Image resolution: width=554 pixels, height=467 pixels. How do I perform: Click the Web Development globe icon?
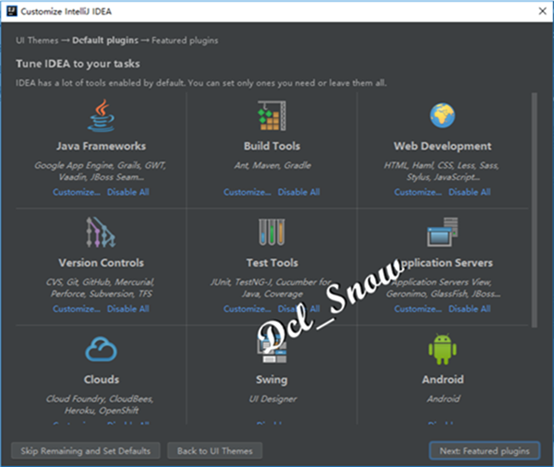pyautogui.click(x=442, y=116)
